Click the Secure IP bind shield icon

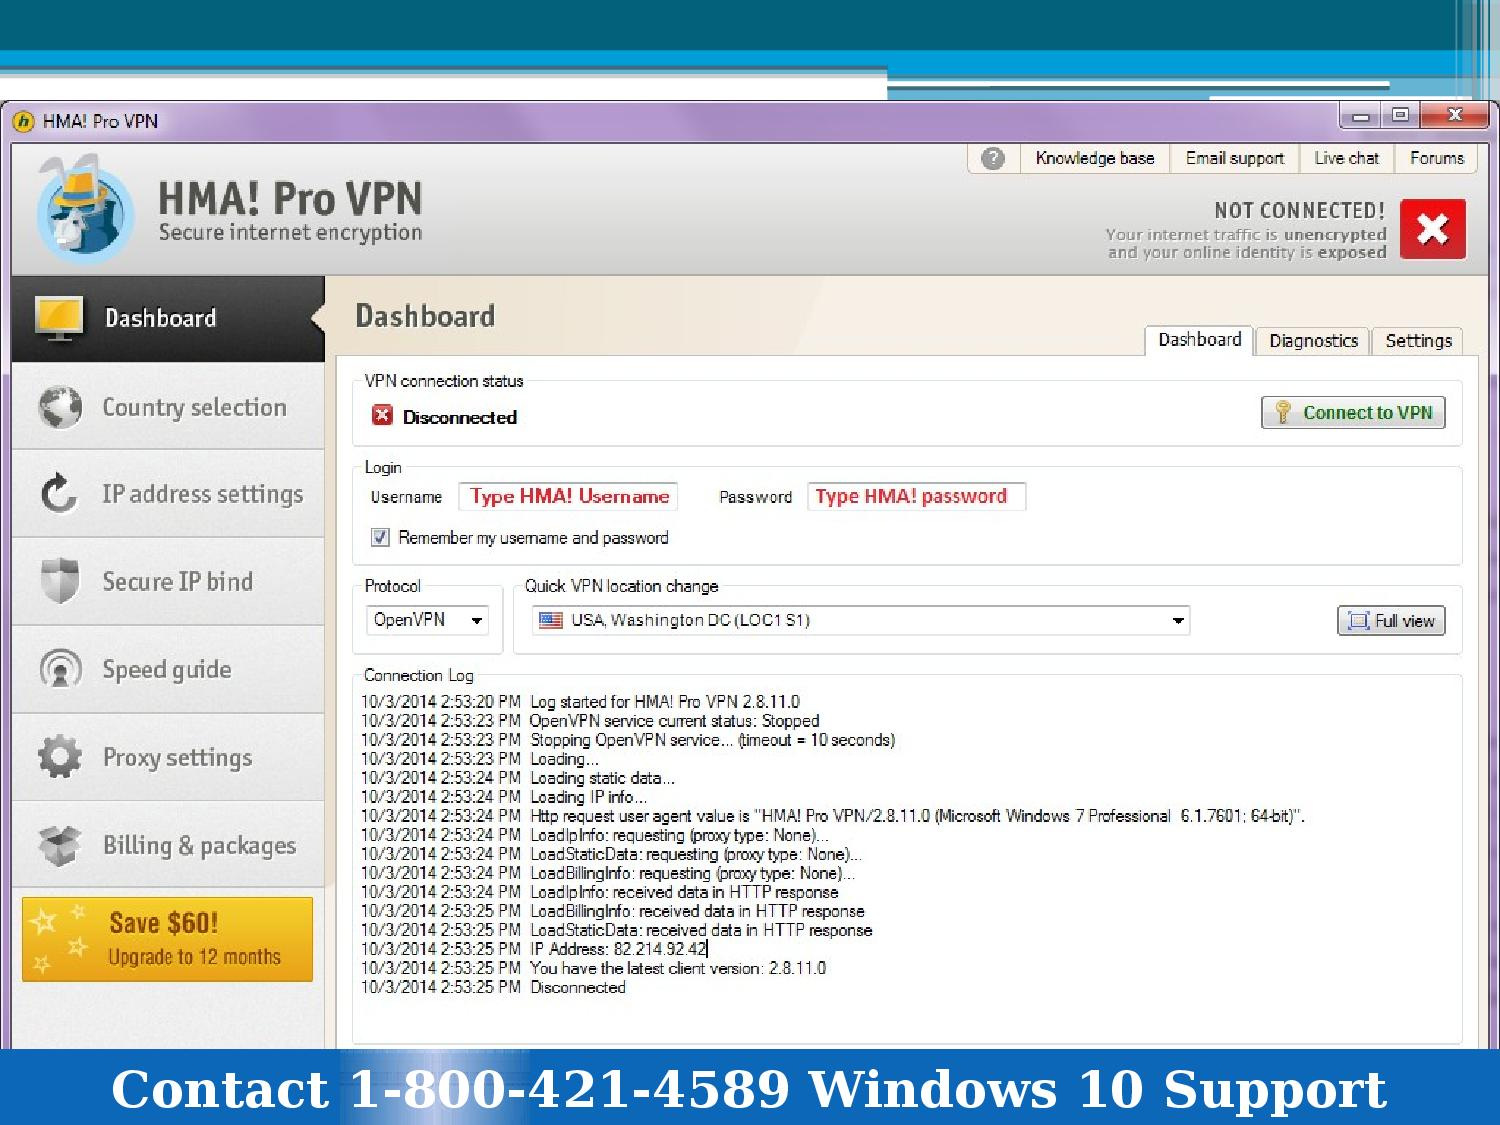(60, 581)
